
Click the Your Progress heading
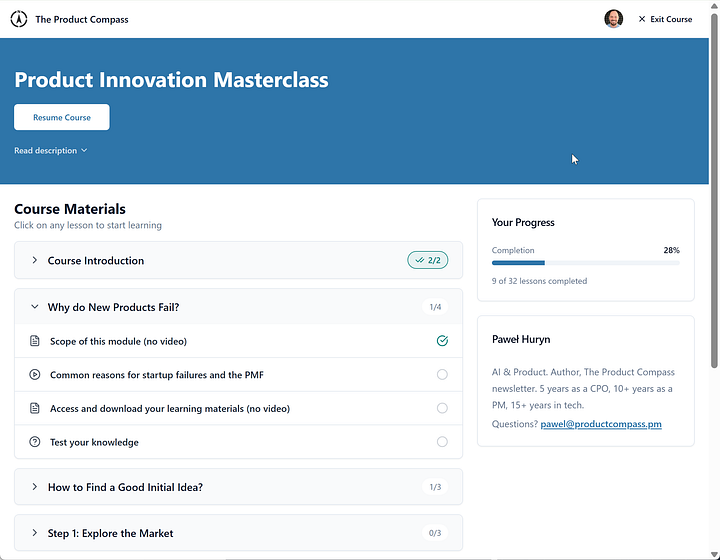tap(523, 223)
